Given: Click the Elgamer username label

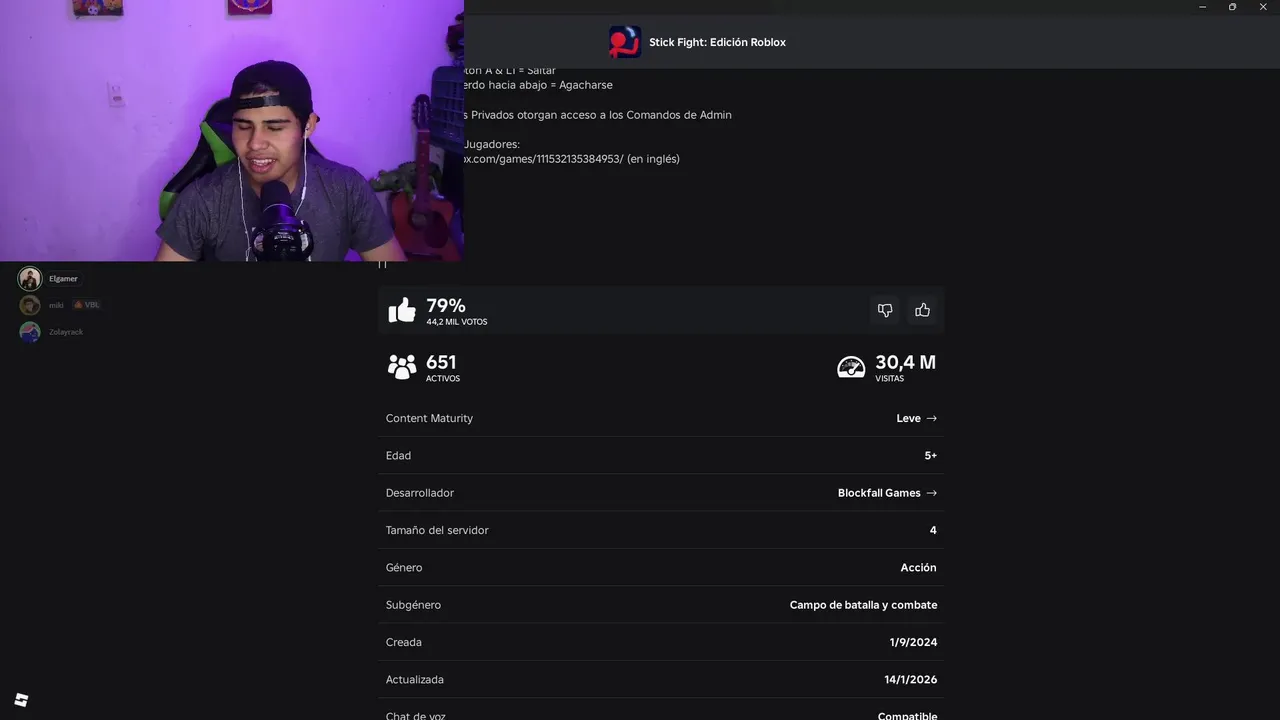Looking at the screenshot, I should point(63,279).
